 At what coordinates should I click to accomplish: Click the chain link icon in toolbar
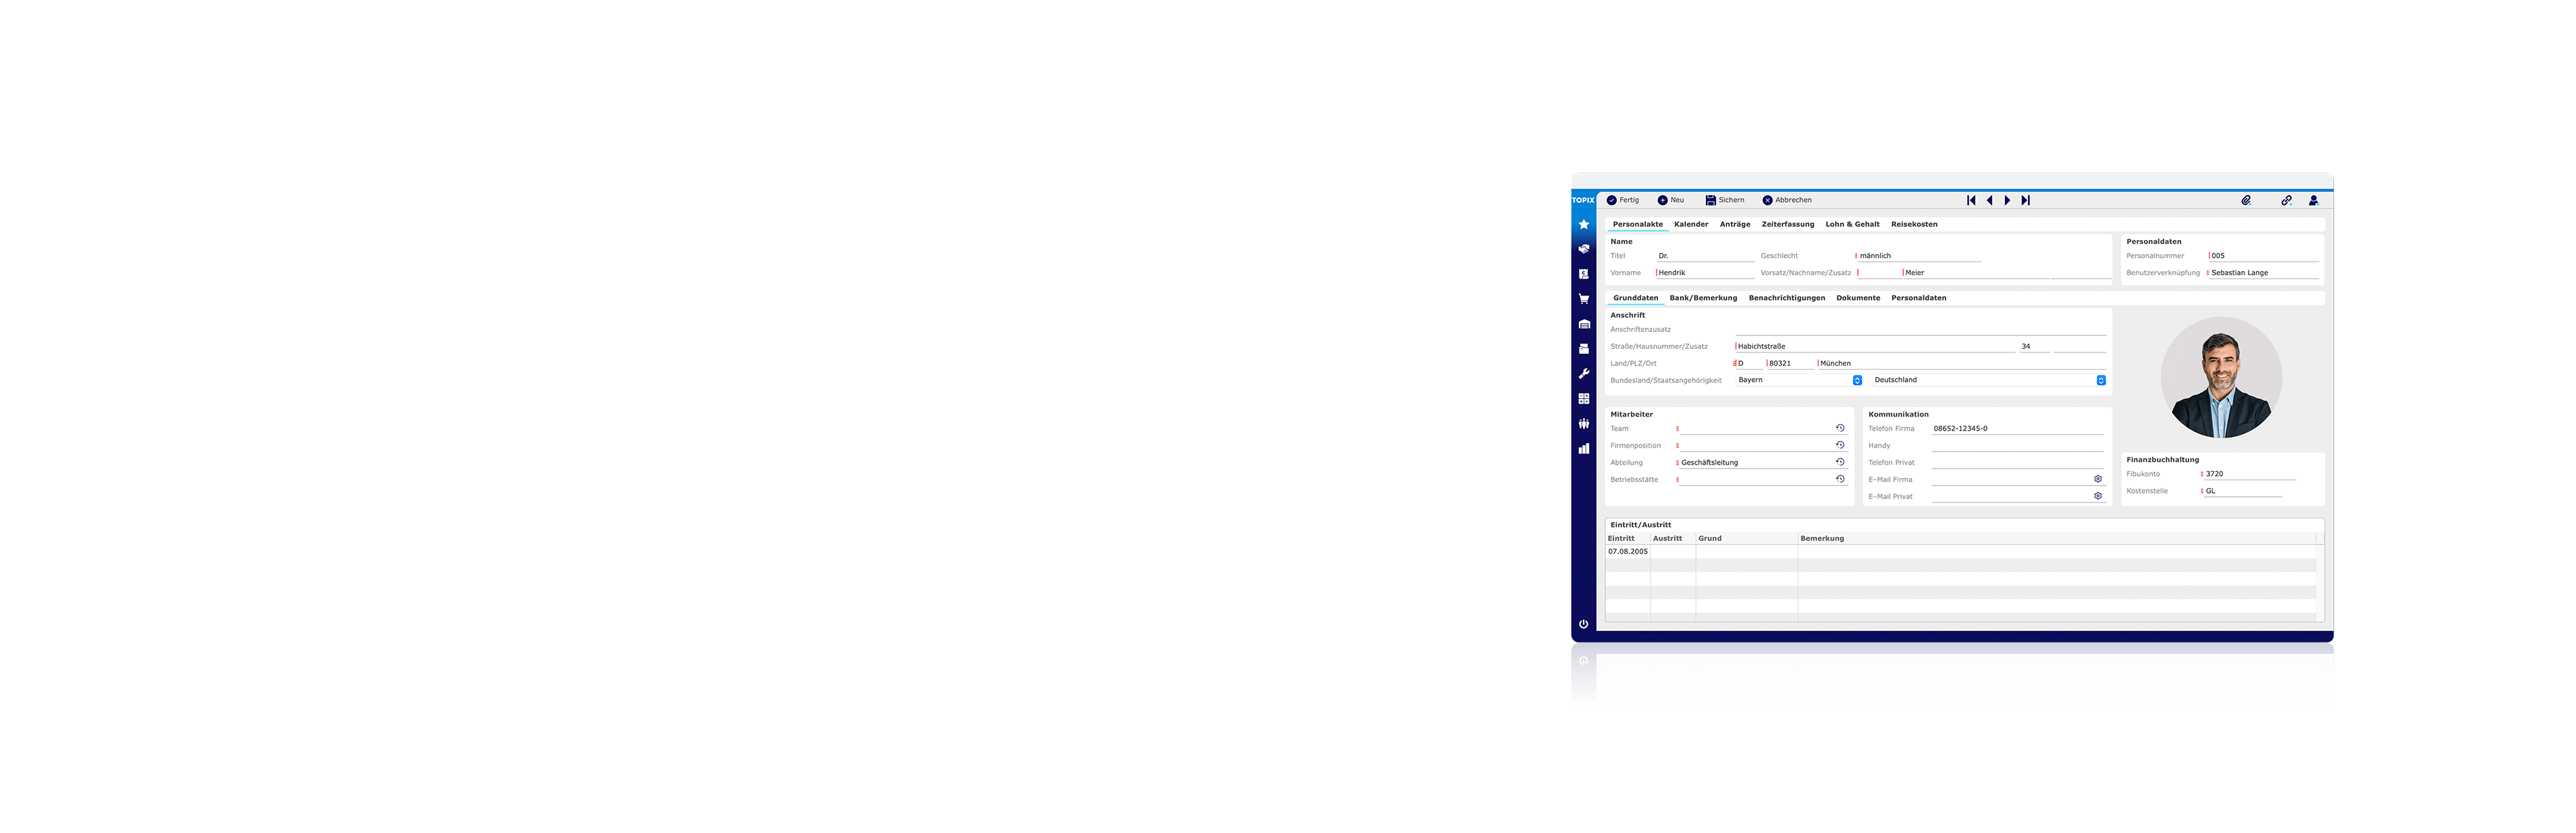pos(2286,200)
